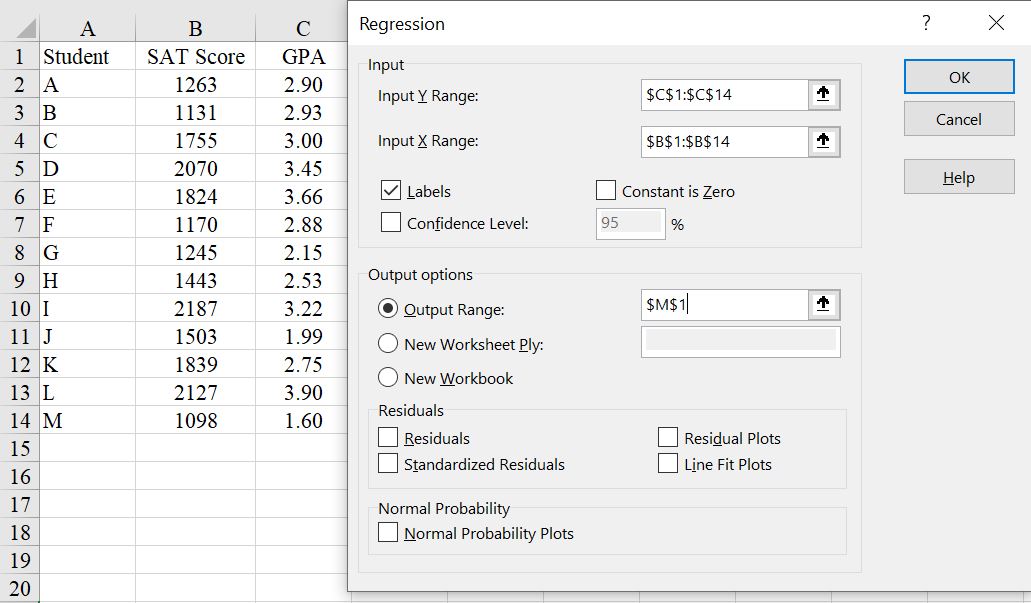Screen dimensions: 1031x603
Task: Select the Output Range radio button
Action: [x=388, y=310]
